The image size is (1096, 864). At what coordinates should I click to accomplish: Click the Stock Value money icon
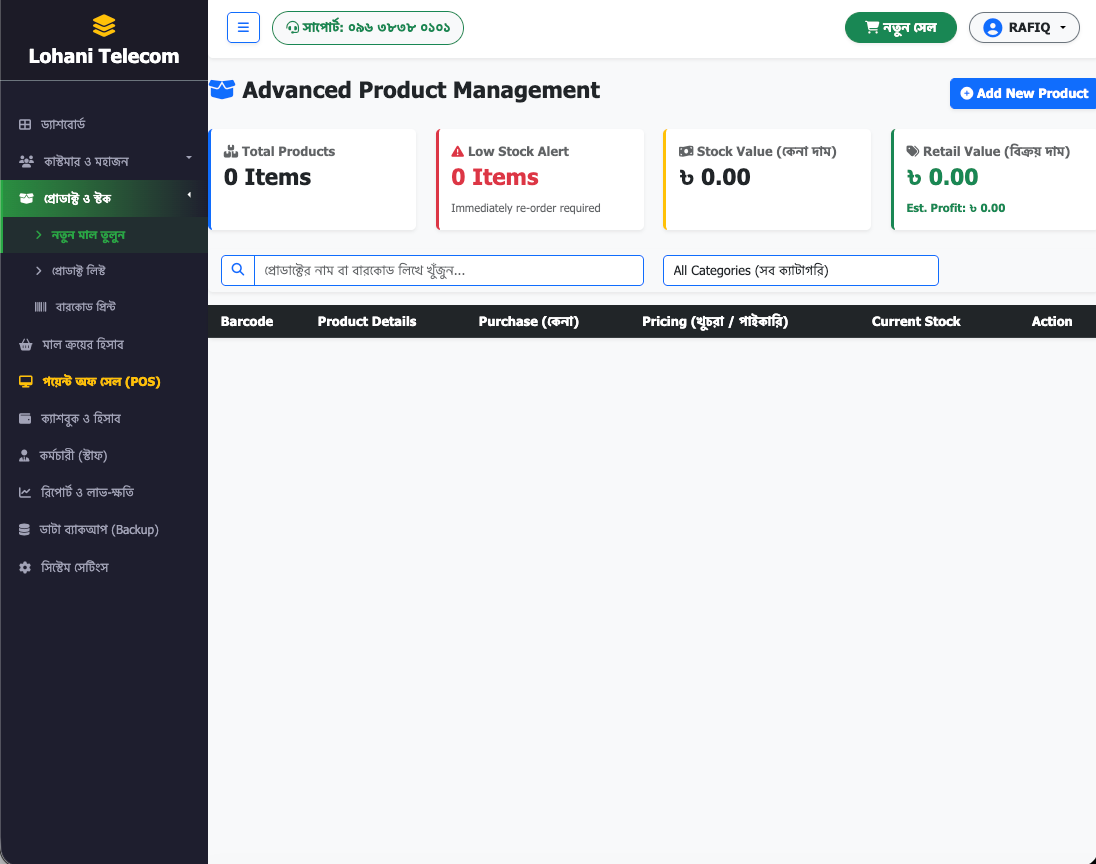pyautogui.click(x=686, y=151)
